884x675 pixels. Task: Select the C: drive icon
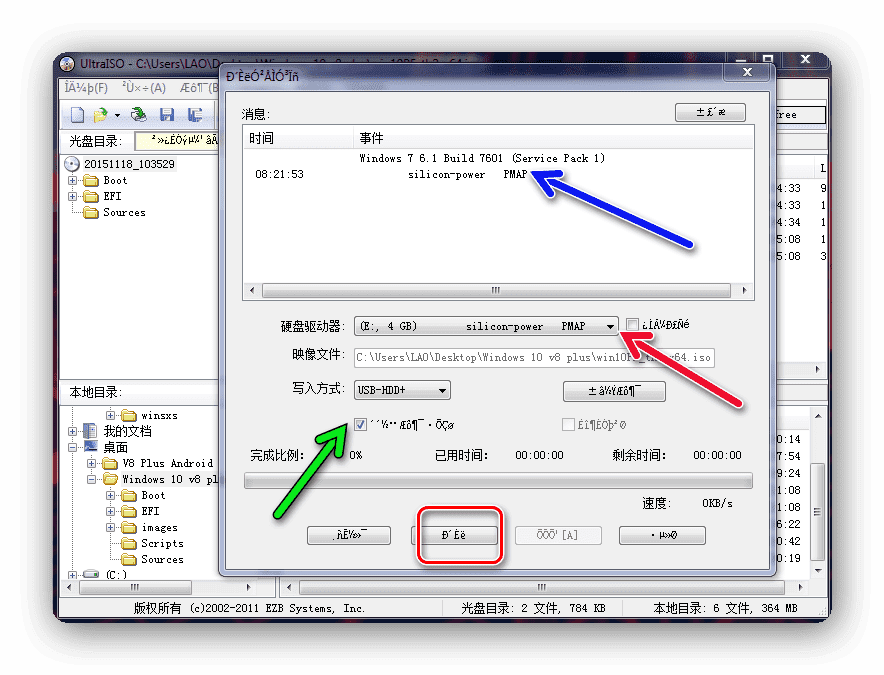(91, 574)
